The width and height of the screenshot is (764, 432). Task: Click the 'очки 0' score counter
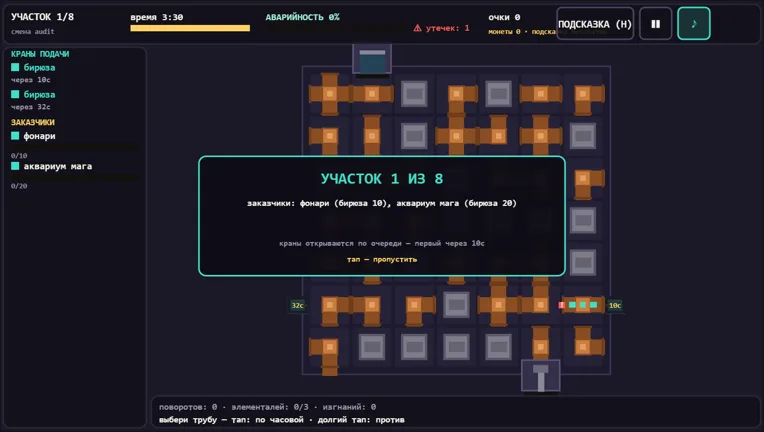(x=504, y=17)
